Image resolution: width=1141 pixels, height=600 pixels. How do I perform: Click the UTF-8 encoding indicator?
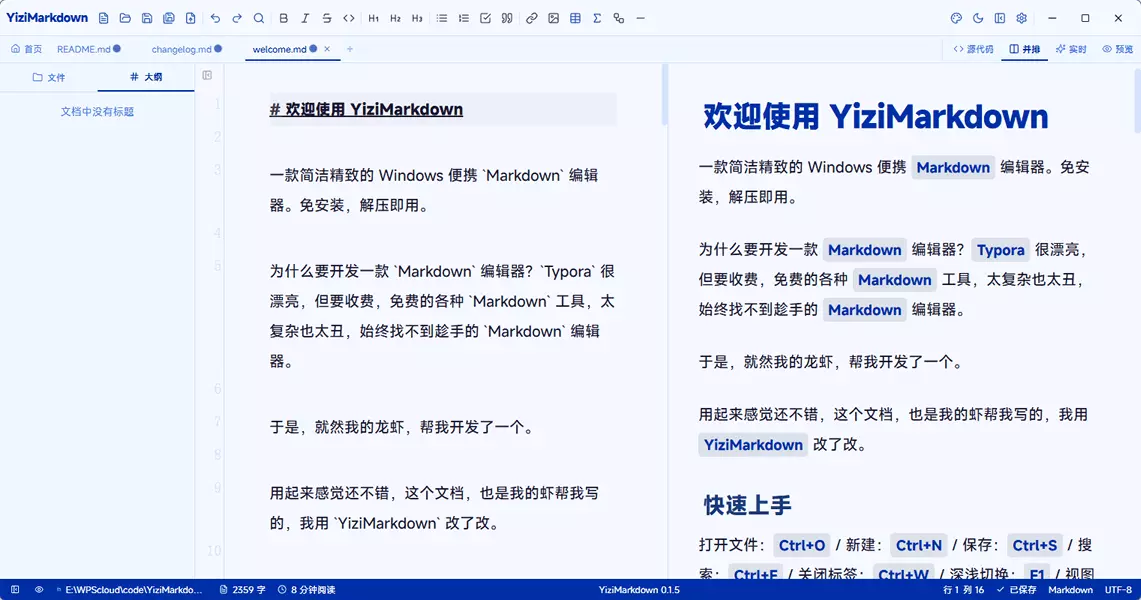coord(1118,590)
